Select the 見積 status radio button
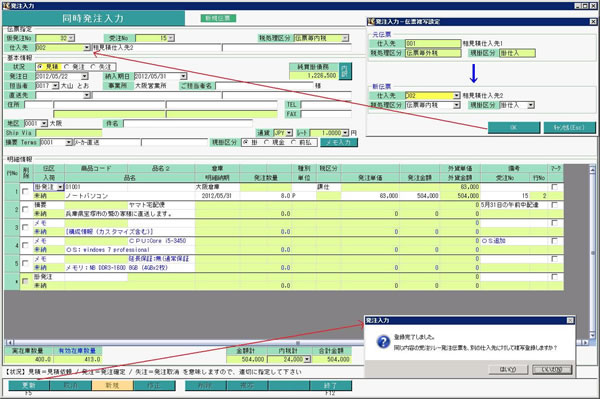 [40, 67]
